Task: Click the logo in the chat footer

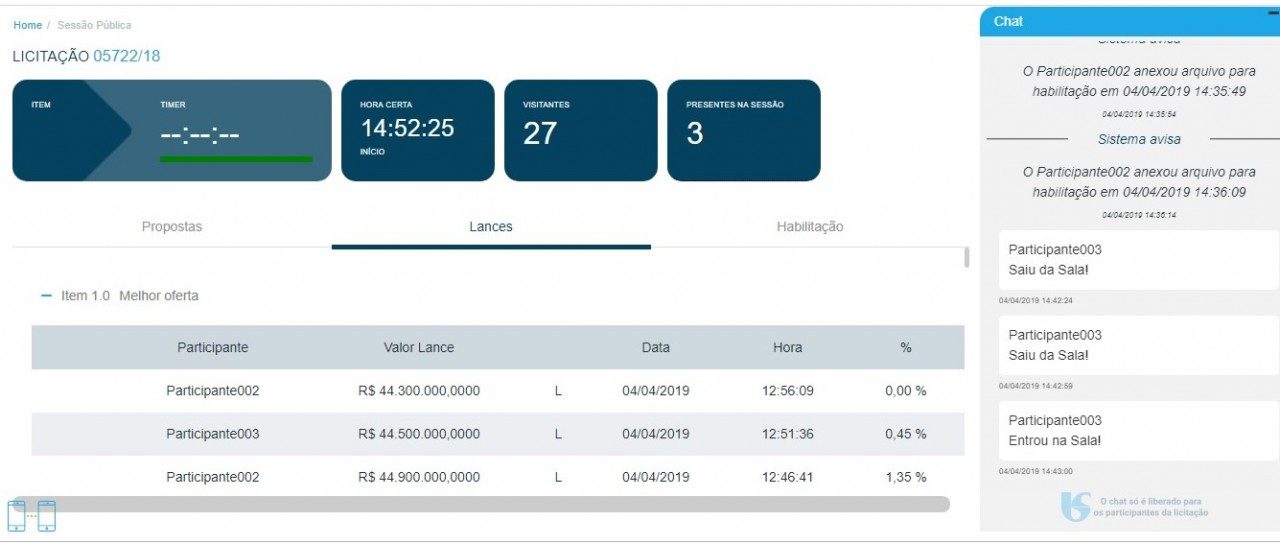Action: 1075,507
